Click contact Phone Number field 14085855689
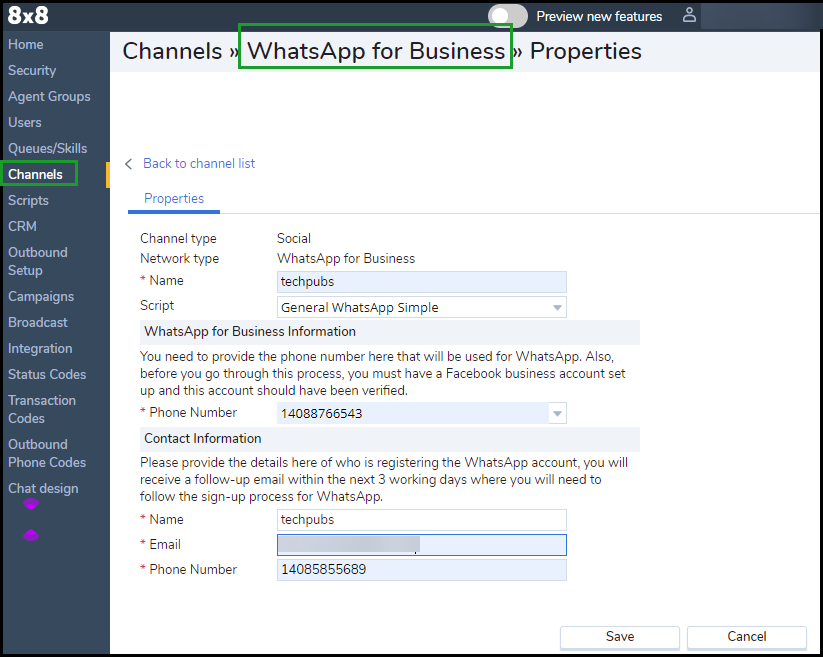823x657 pixels. click(421, 570)
